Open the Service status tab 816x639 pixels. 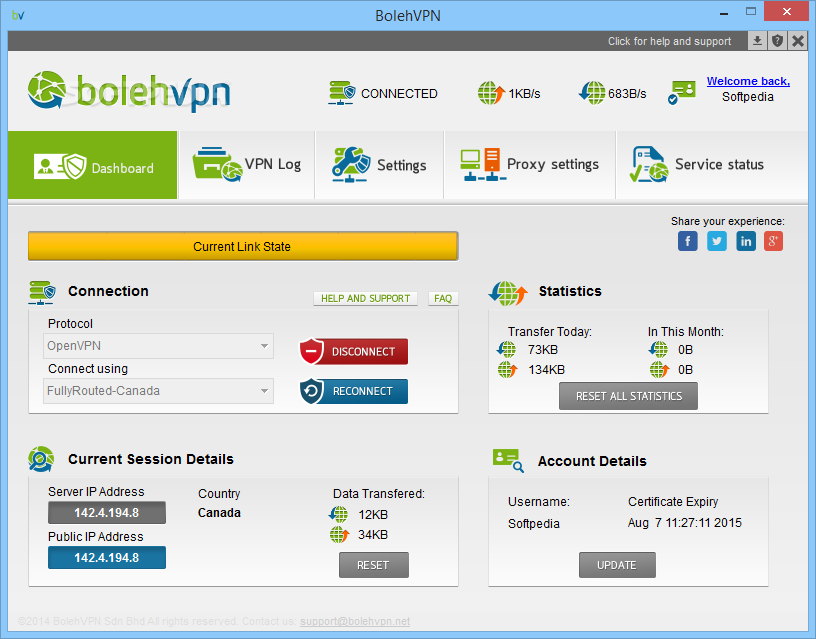pos(711,165)
